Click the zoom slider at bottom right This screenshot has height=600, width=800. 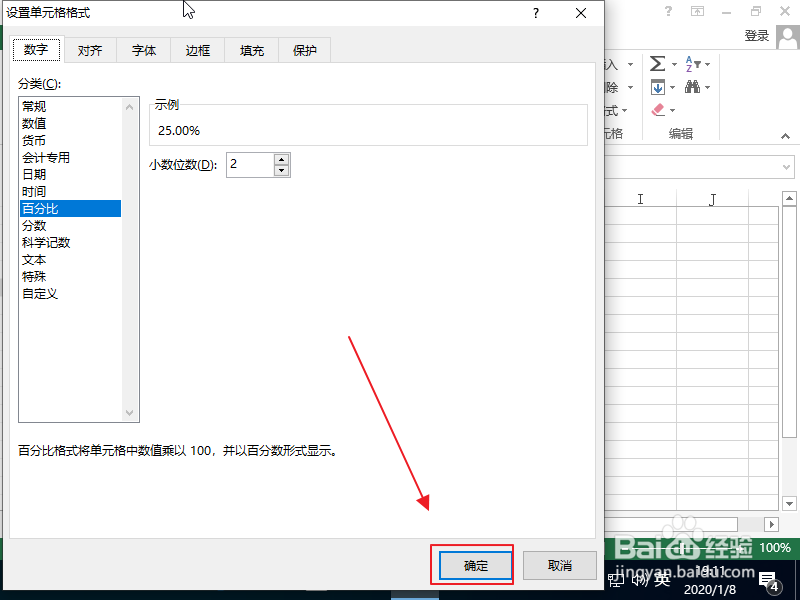[x=682, y=548]
